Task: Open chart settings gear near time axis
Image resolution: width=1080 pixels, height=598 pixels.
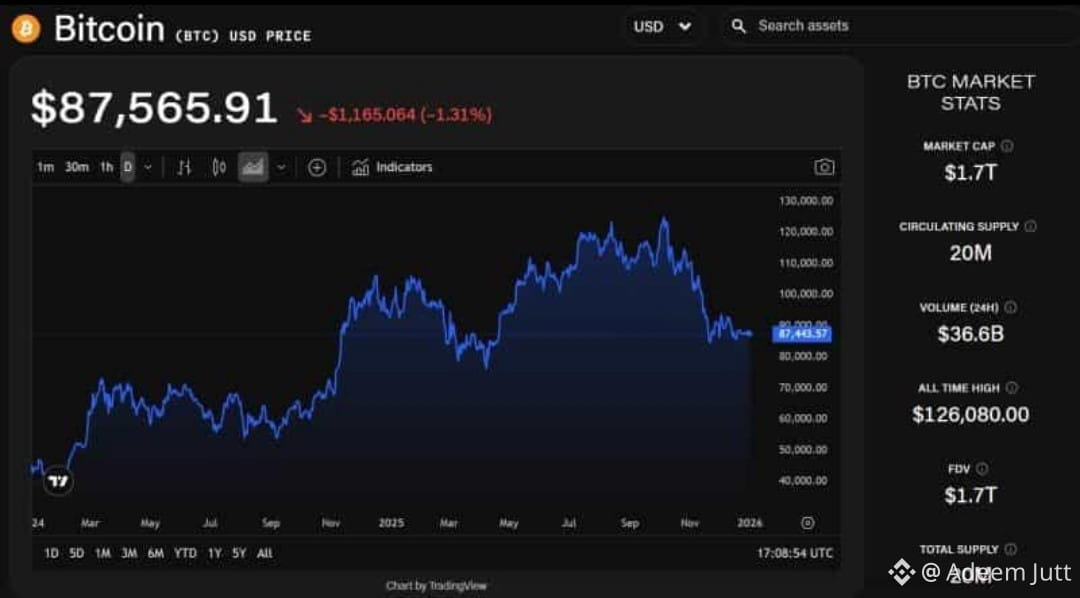Action: click(808, 523)
